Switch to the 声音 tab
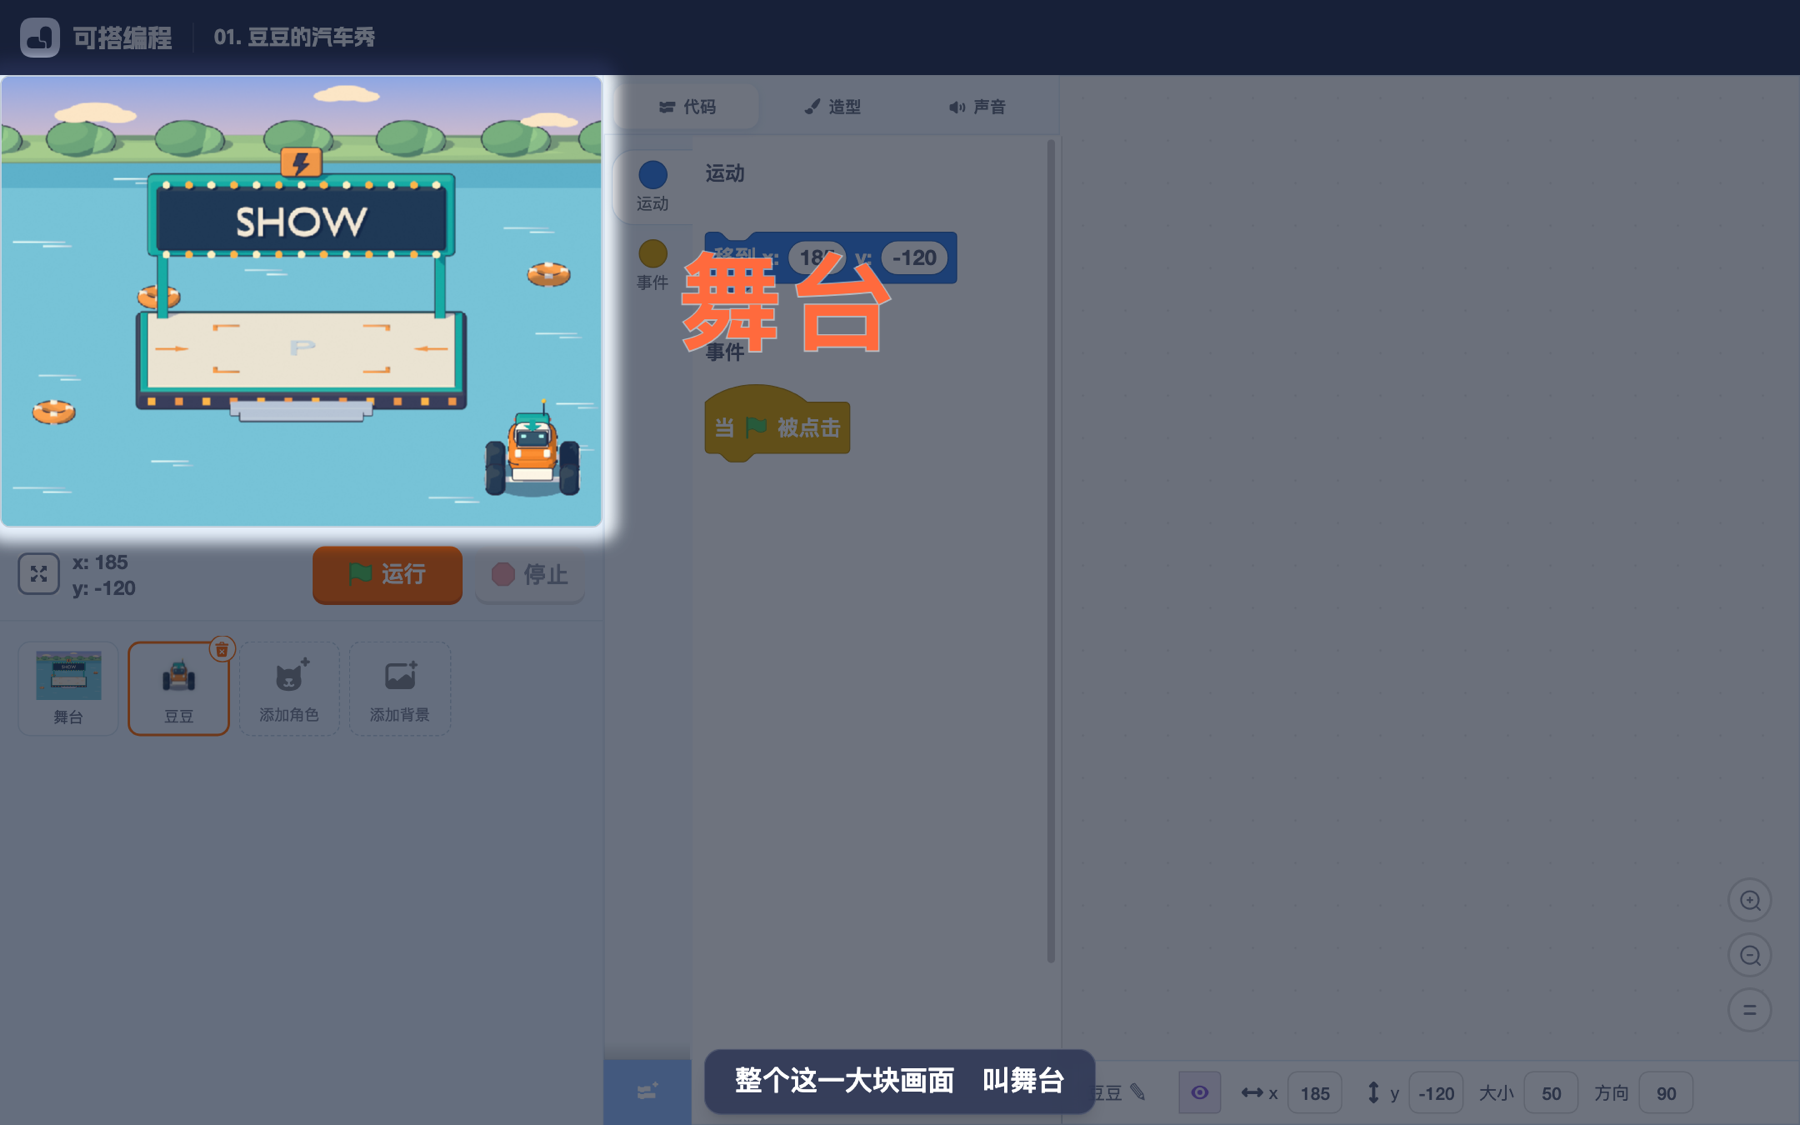The height and width of the screenshot is (1125, 1800). pyautogui.click(x=977, y=107)
